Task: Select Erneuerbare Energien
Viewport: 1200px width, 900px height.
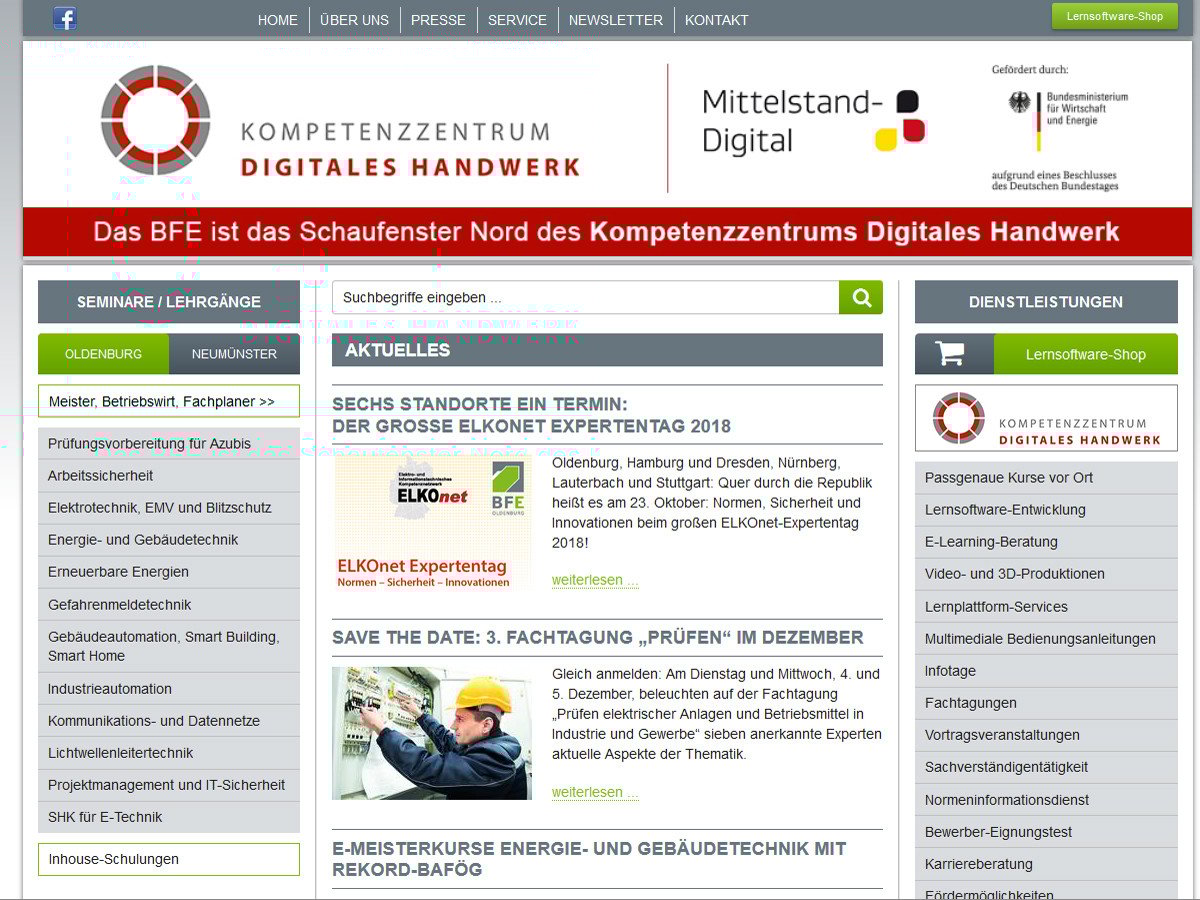Action: tap(169, 572)
